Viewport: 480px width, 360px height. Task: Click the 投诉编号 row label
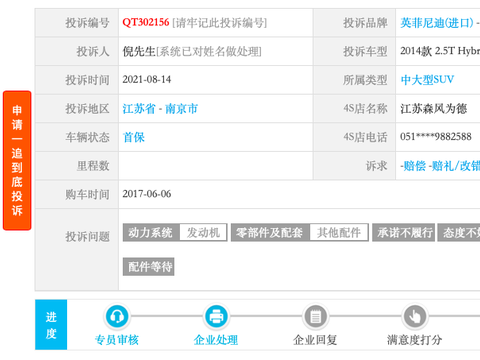87,23
